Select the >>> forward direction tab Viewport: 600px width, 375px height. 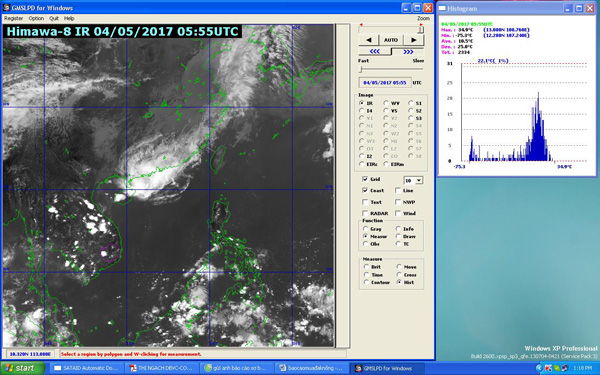click(408, 52)
